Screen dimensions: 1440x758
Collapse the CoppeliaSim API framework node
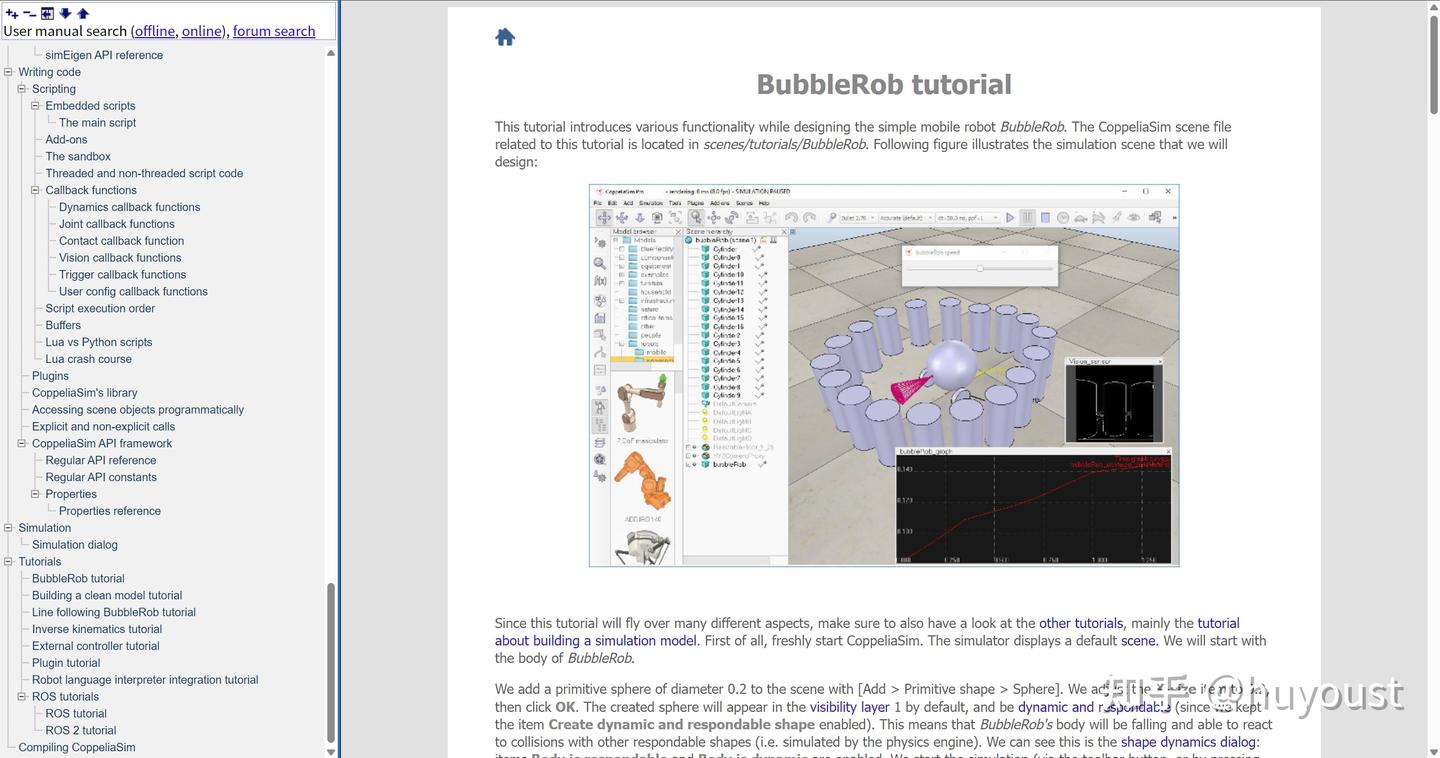click(x=22, y=443)
